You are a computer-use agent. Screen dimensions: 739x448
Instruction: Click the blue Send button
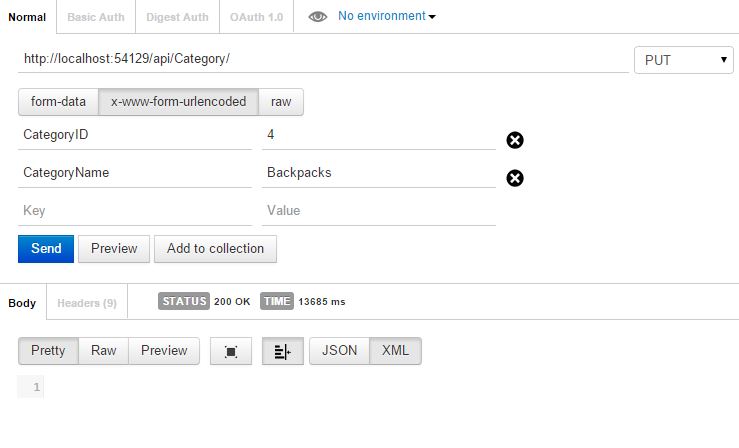pos(46,249)
